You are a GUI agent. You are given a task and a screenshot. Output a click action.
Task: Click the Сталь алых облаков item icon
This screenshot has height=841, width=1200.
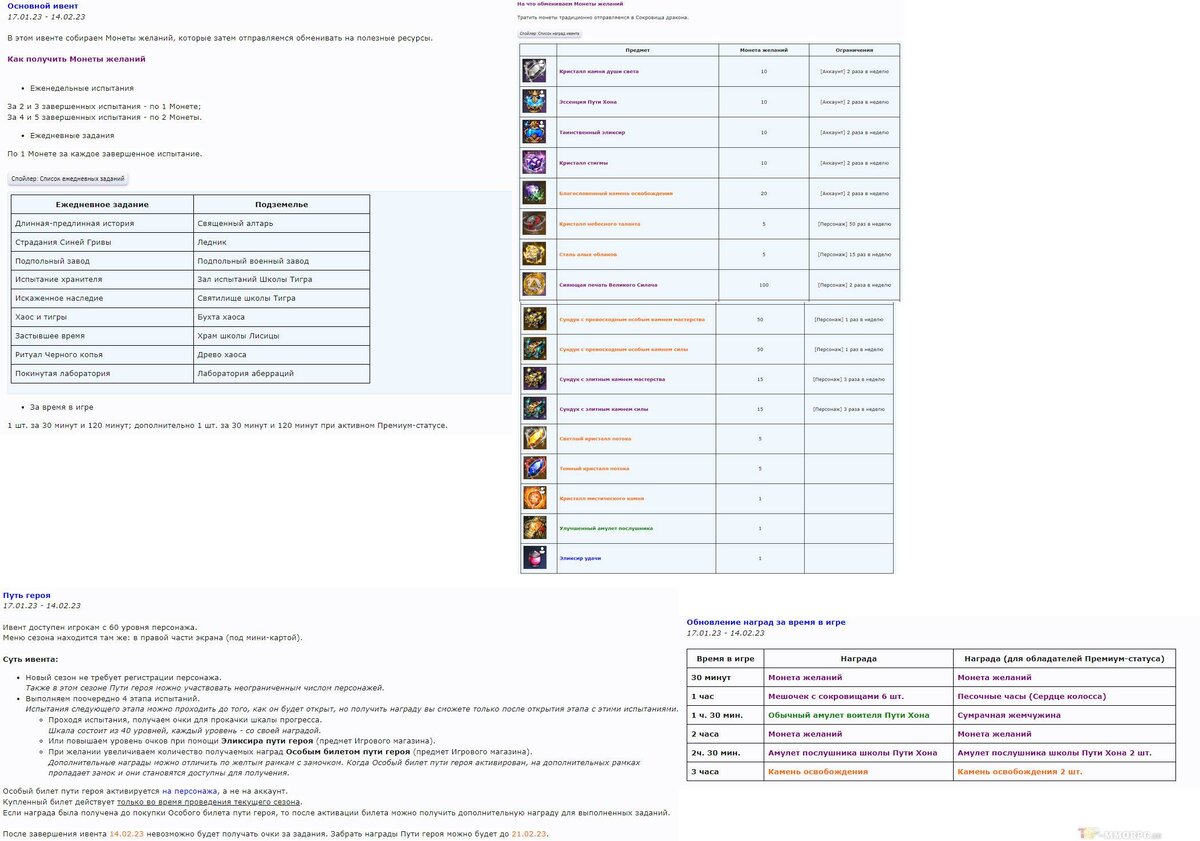coord(534,254)
